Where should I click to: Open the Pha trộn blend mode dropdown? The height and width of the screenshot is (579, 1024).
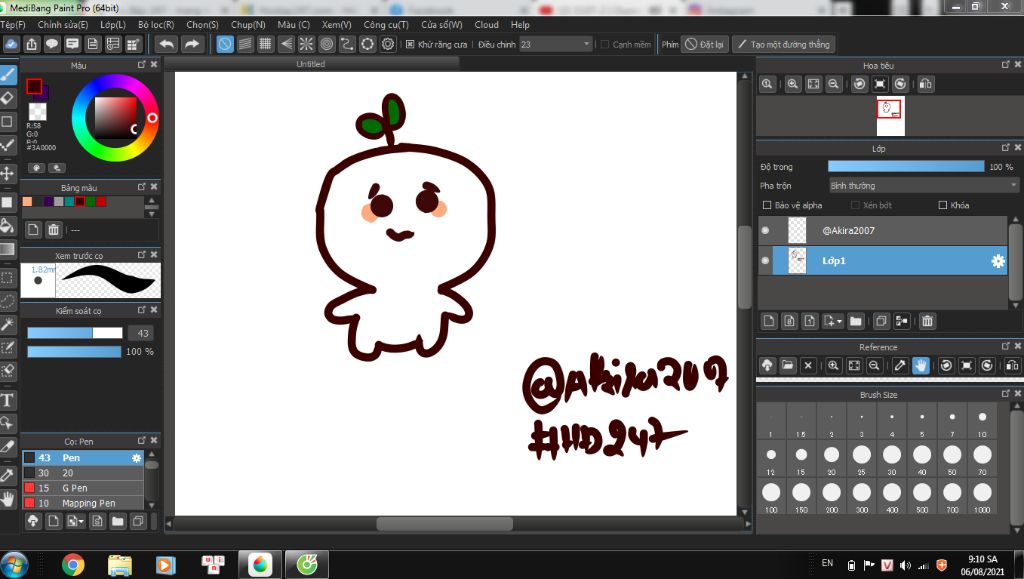point(923,185)
